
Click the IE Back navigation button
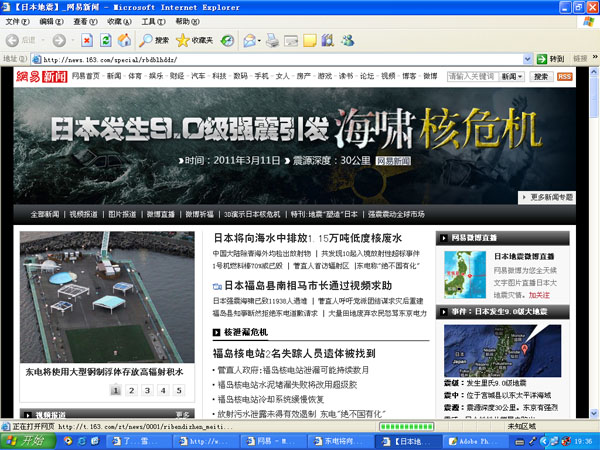click(x=14, y=40)
